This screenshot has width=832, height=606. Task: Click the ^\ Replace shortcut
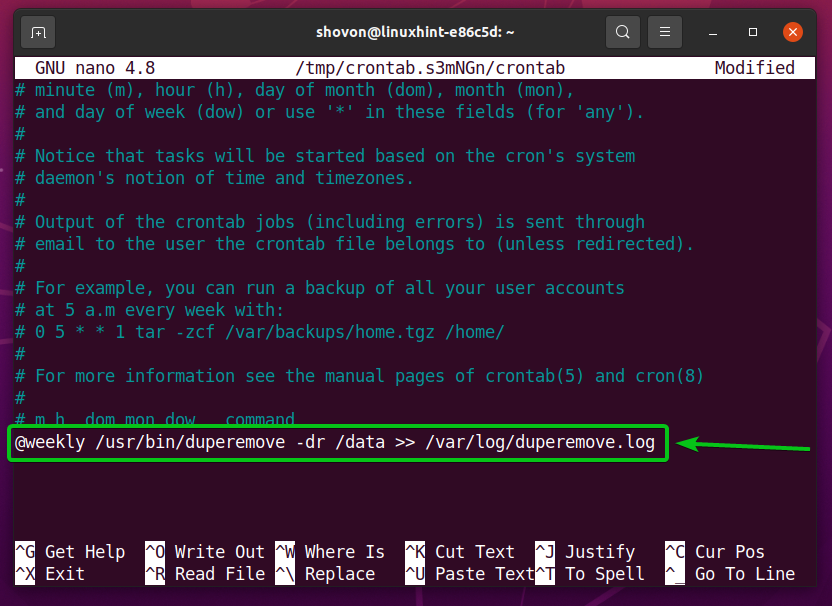tap(325, 574)
